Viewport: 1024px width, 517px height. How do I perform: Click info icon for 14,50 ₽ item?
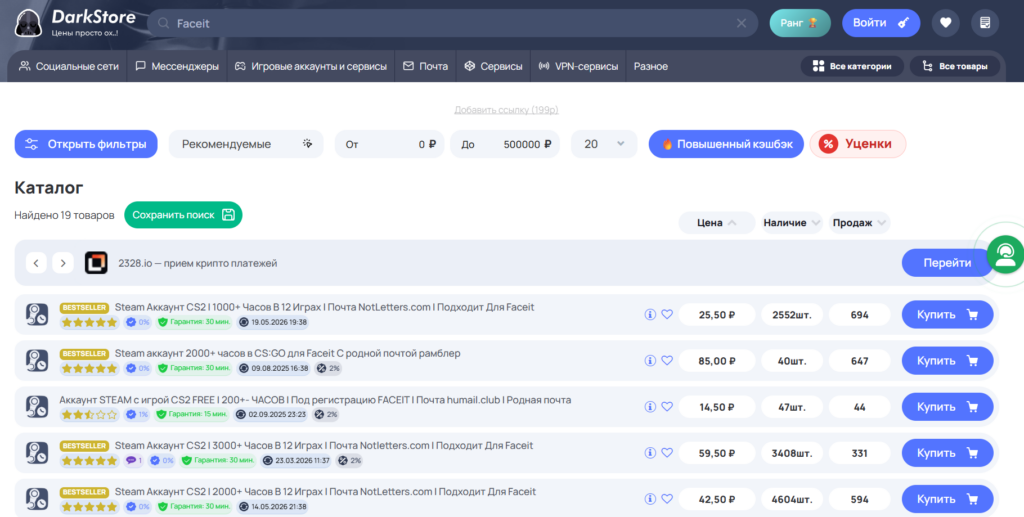650,407
